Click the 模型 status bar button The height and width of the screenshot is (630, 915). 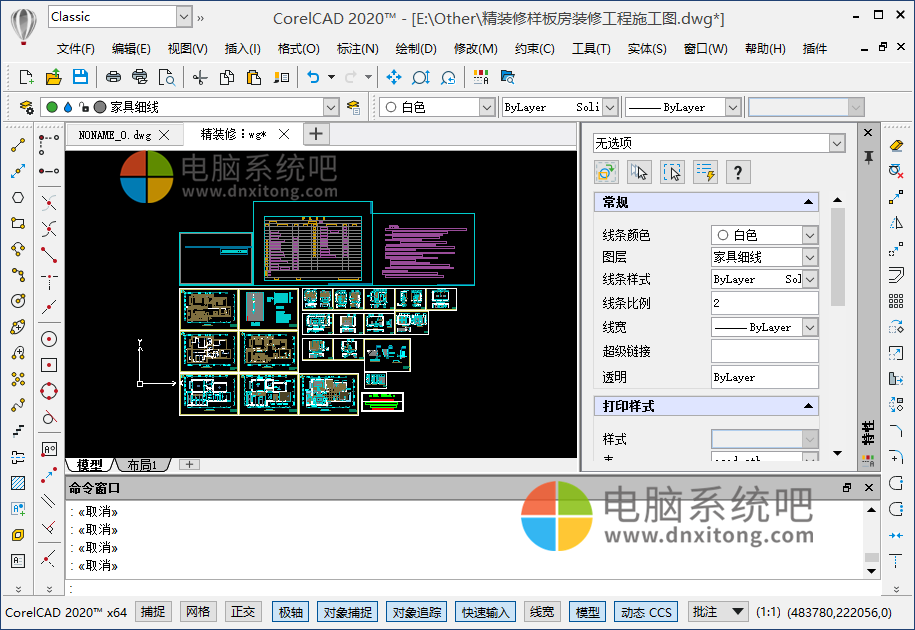pyautogui.click(x=587, y=612)
